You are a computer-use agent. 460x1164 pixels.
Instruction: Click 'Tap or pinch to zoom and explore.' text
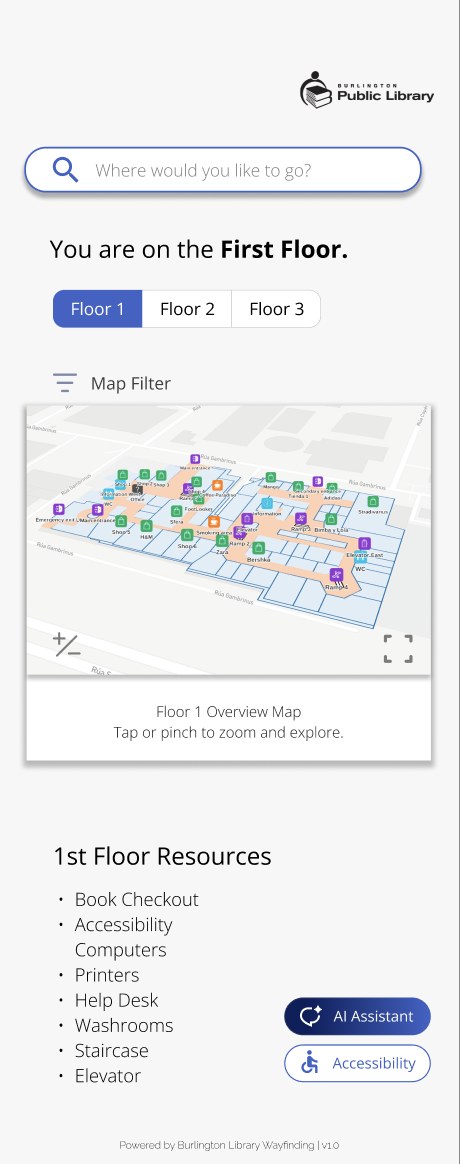(229, 733)
